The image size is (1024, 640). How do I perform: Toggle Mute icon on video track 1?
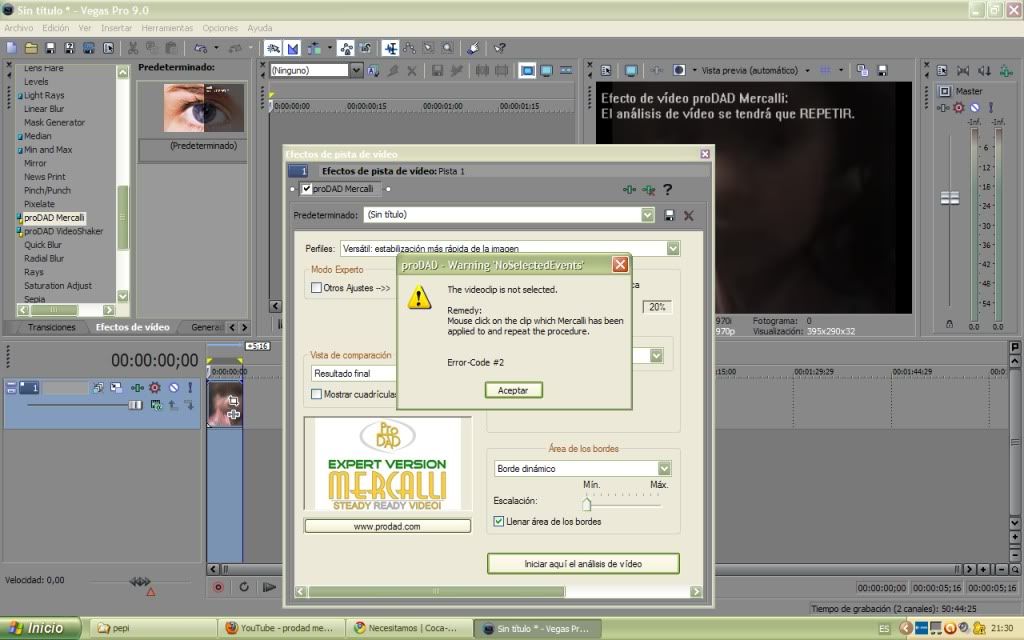pyautogui.click(x=174, y=388)
